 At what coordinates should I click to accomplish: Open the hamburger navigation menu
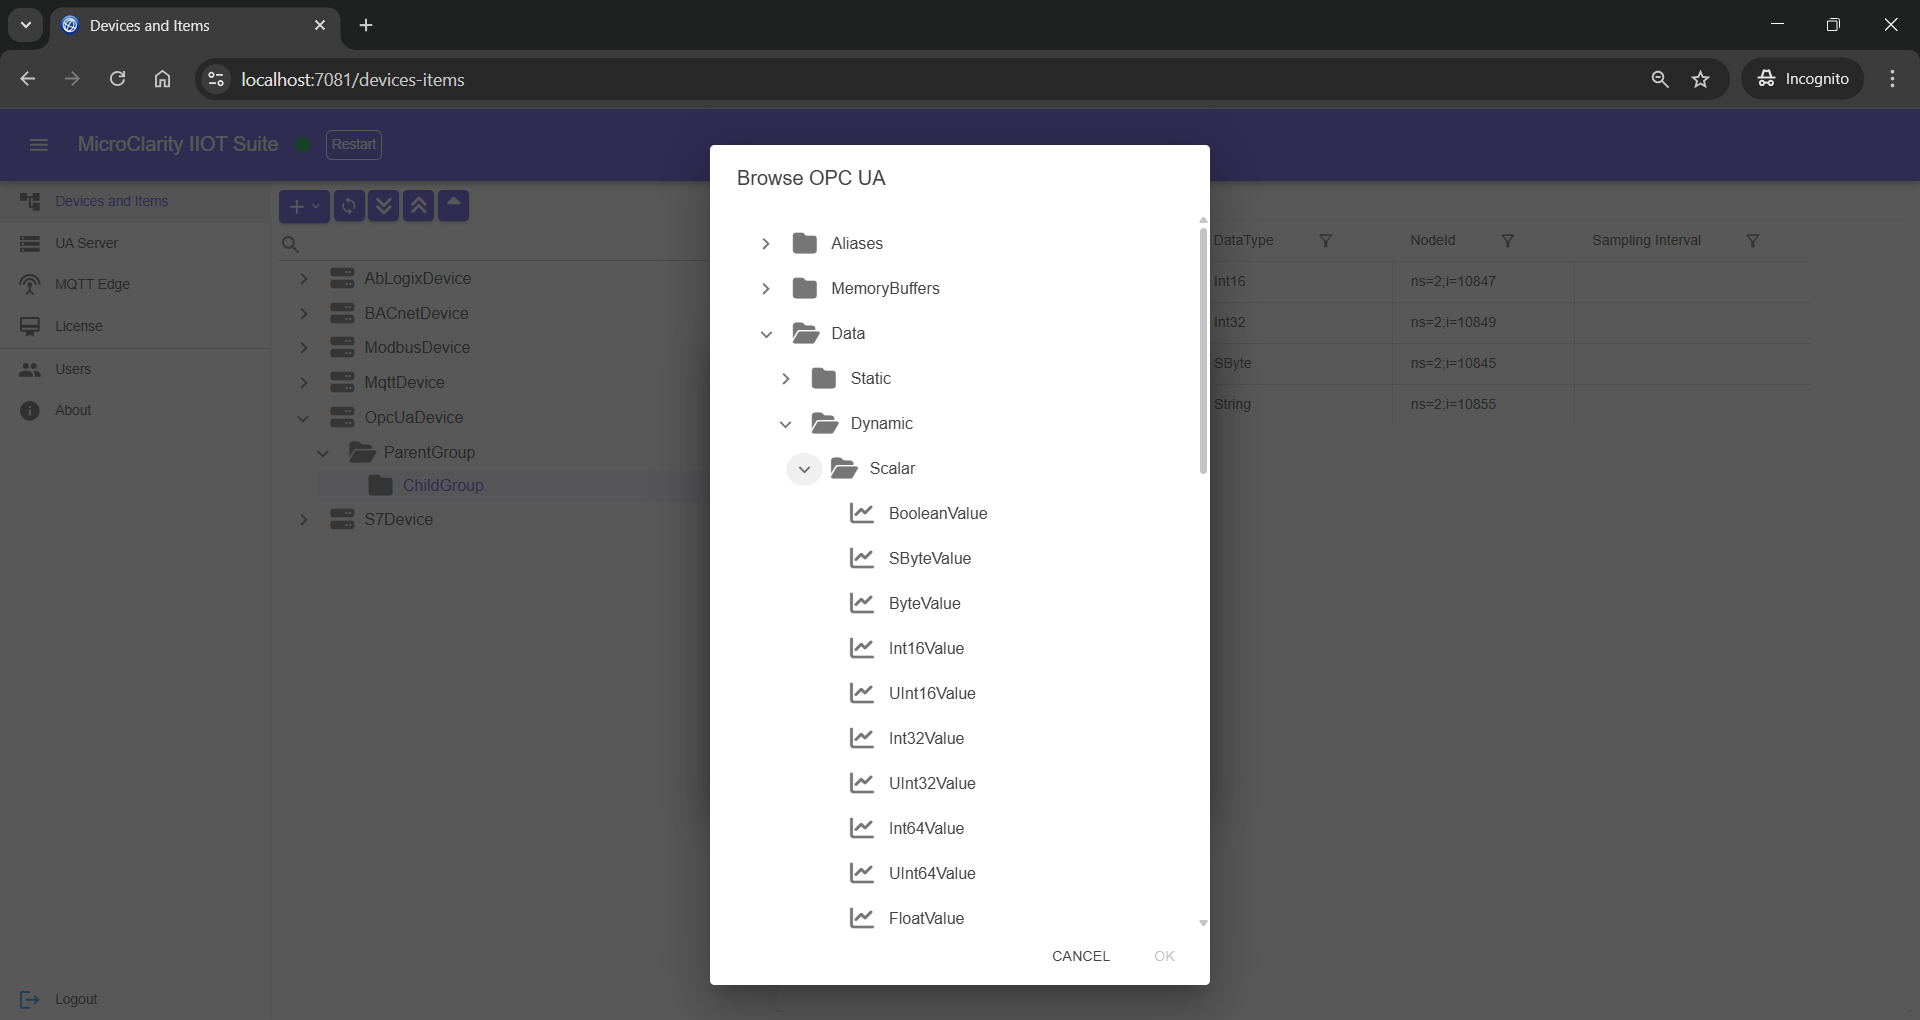coord(38,144)
